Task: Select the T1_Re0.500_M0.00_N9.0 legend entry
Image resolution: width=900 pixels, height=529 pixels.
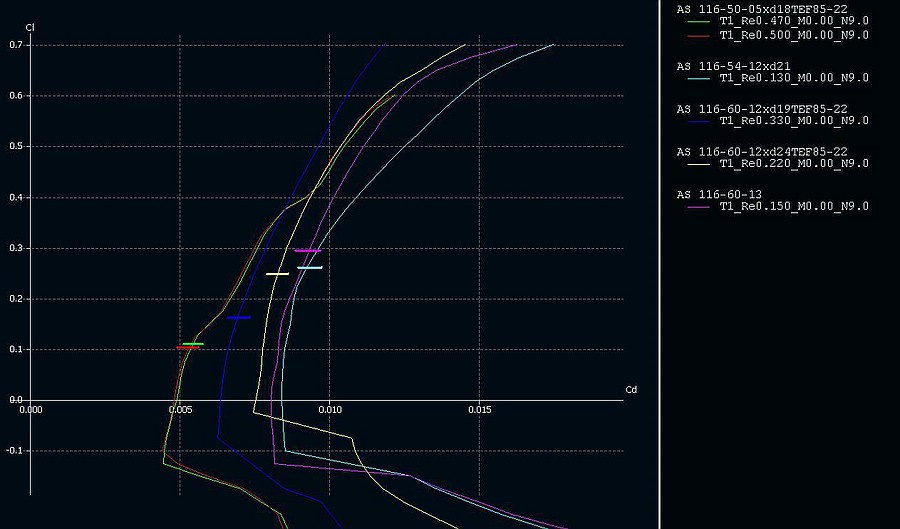Action: tap(794, 35)
